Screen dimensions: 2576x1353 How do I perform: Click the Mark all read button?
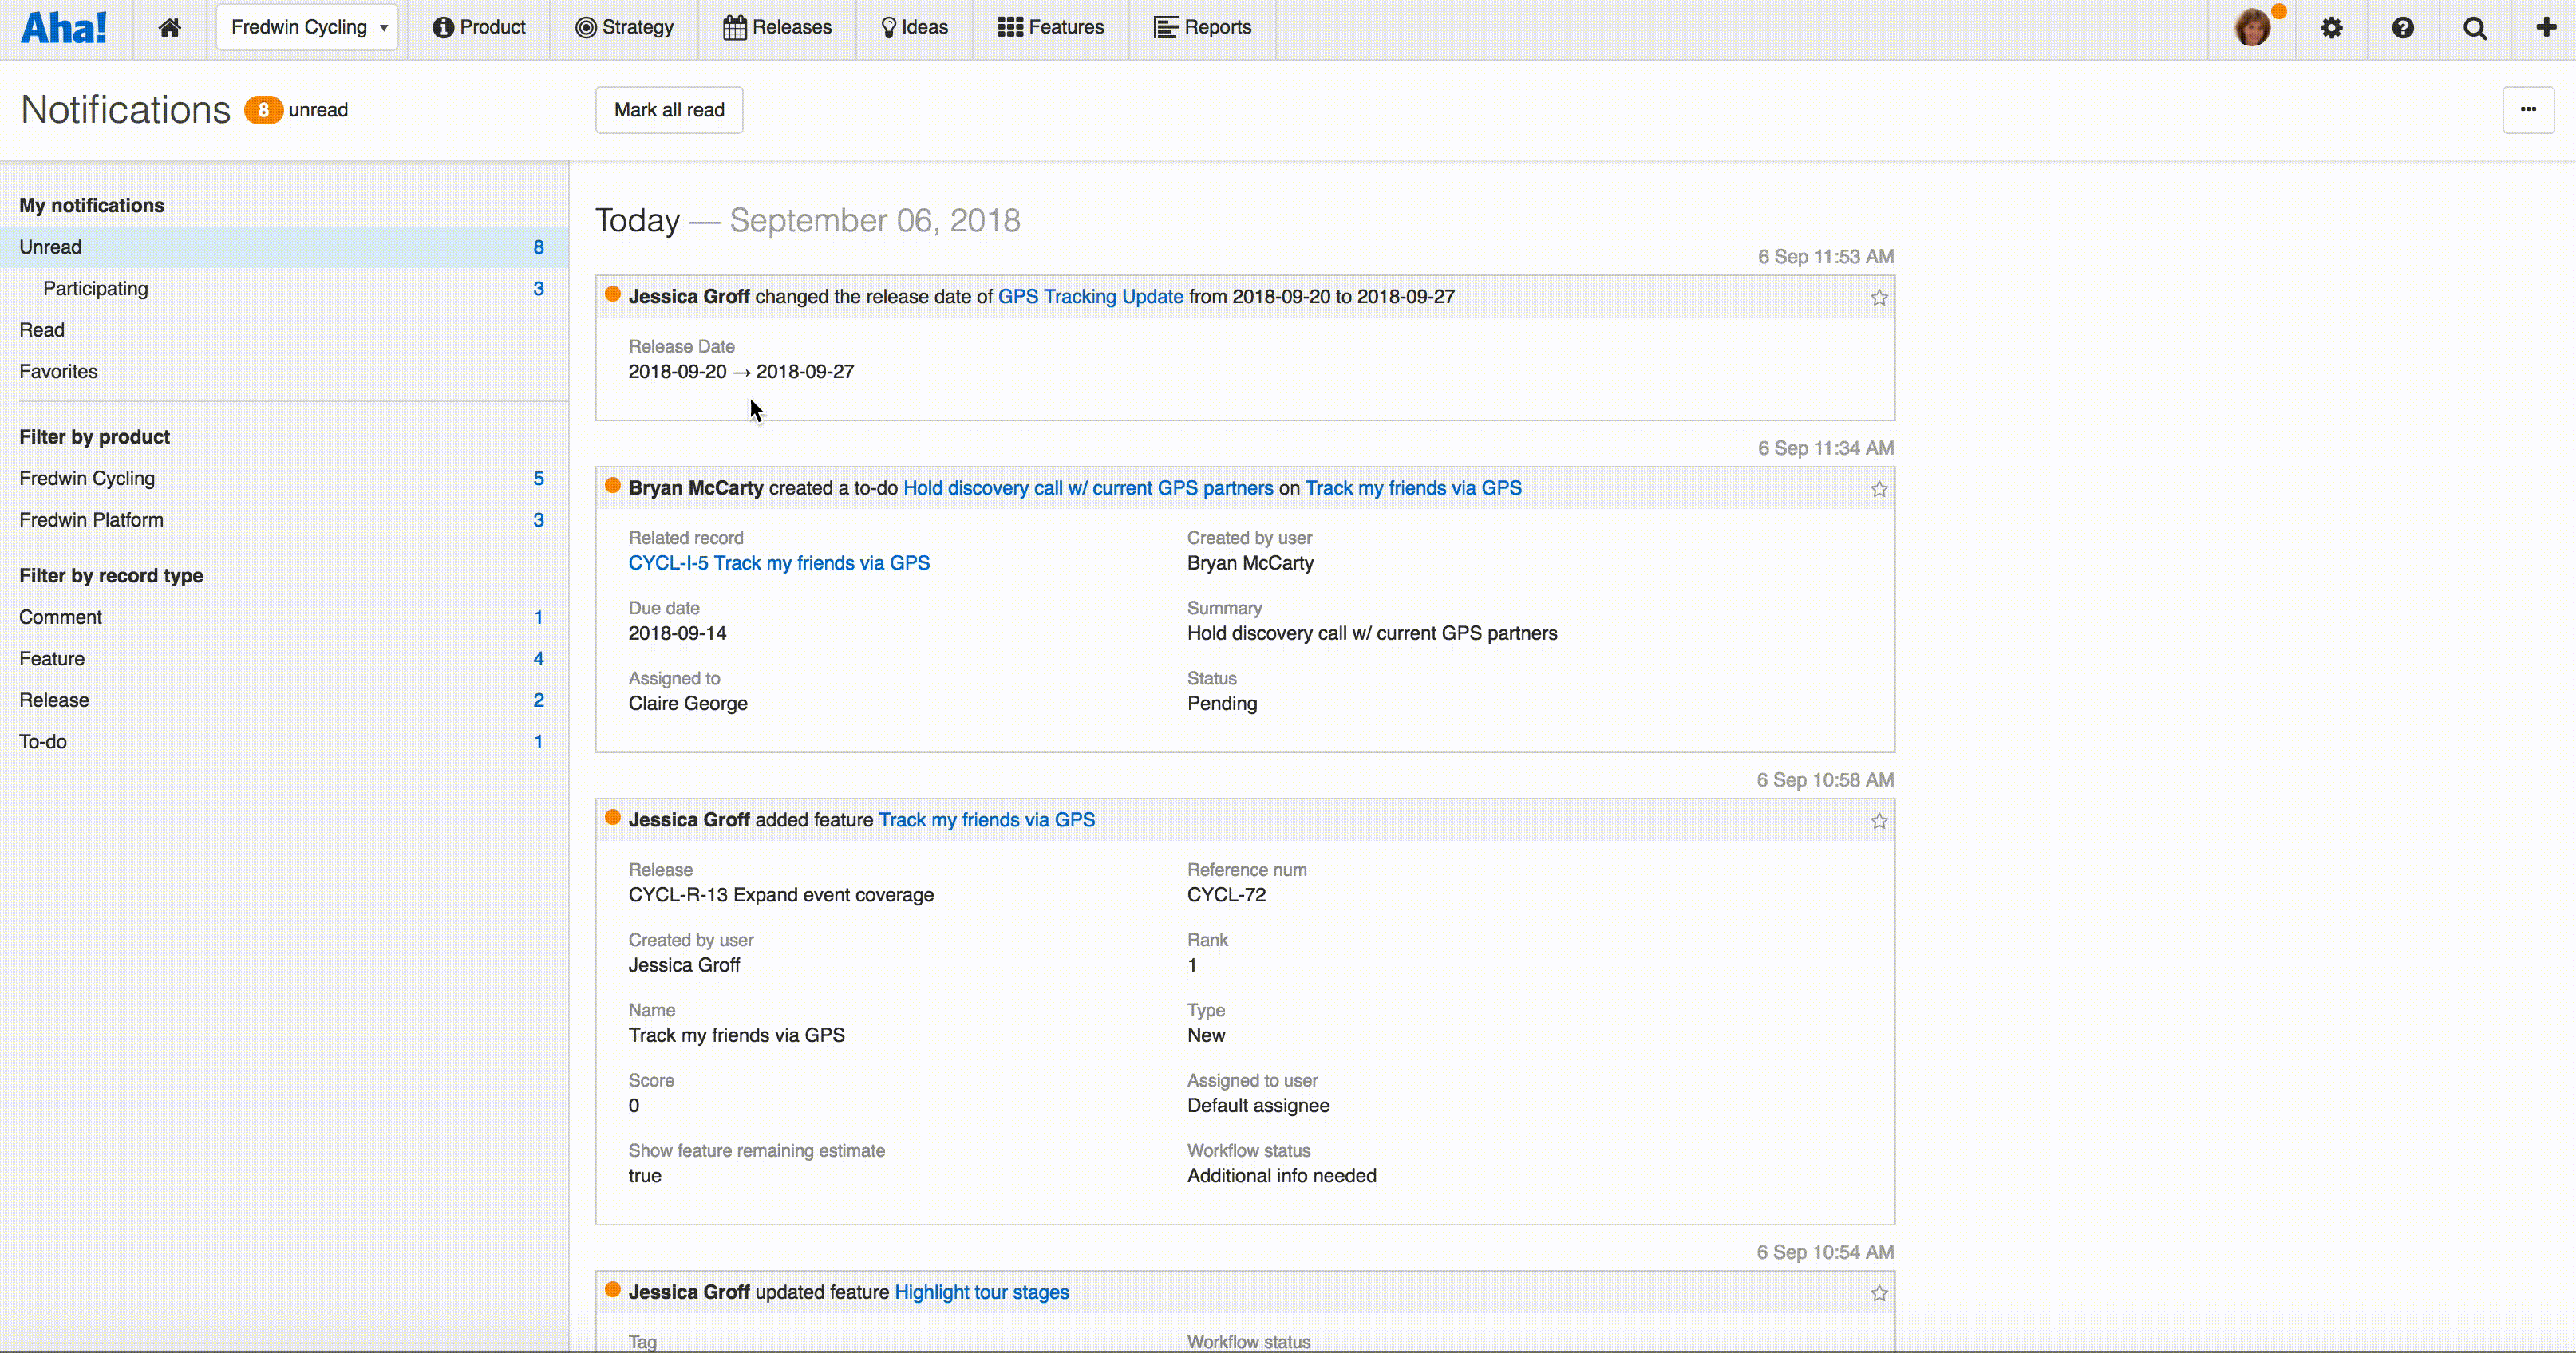click(x=669, y=110)
